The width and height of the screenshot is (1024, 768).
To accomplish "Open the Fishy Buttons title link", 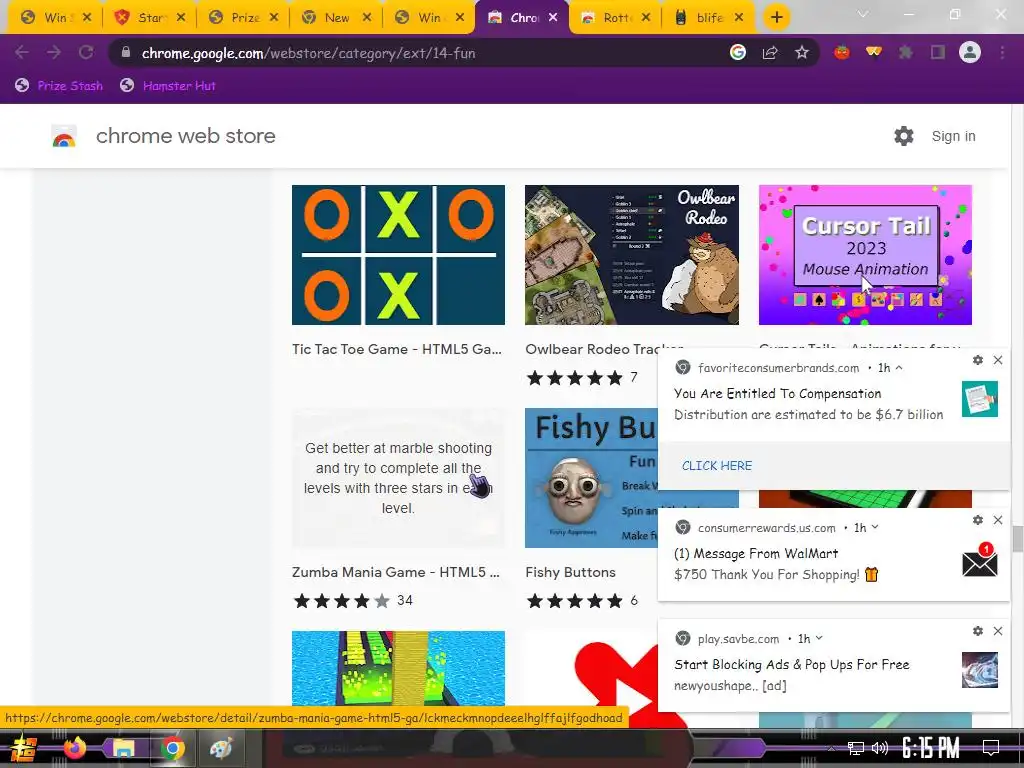I will (571, 572).
